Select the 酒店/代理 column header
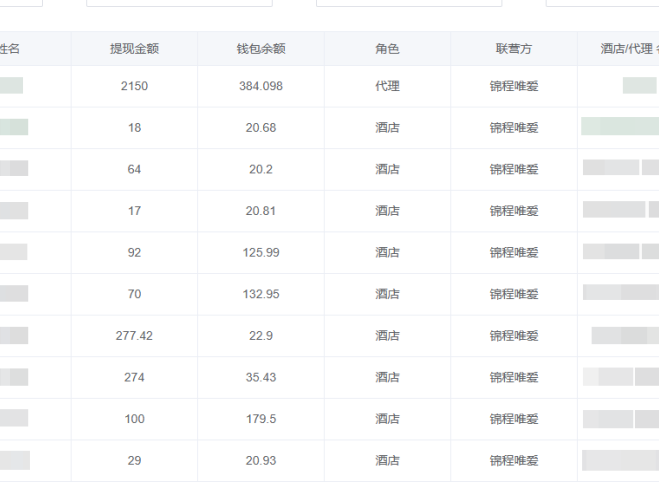 626,48
